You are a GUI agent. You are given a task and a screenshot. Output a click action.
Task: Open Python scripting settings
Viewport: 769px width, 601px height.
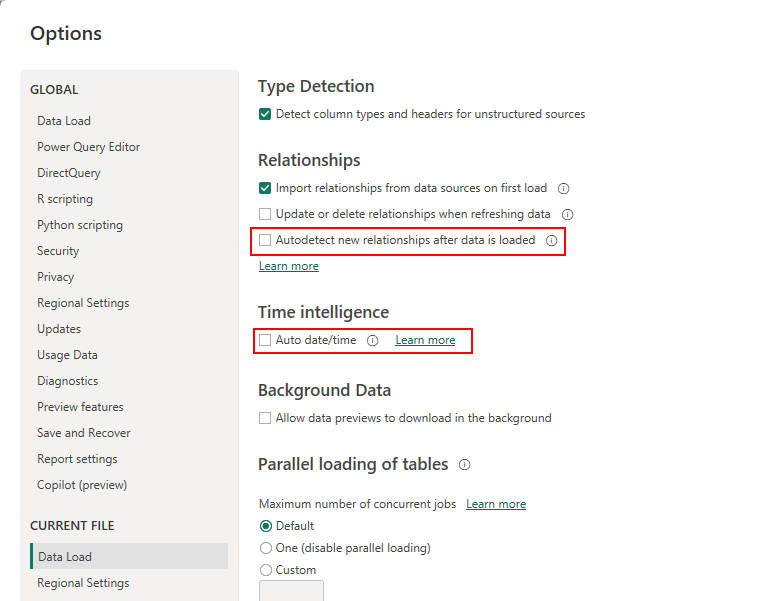click(80, 225)
